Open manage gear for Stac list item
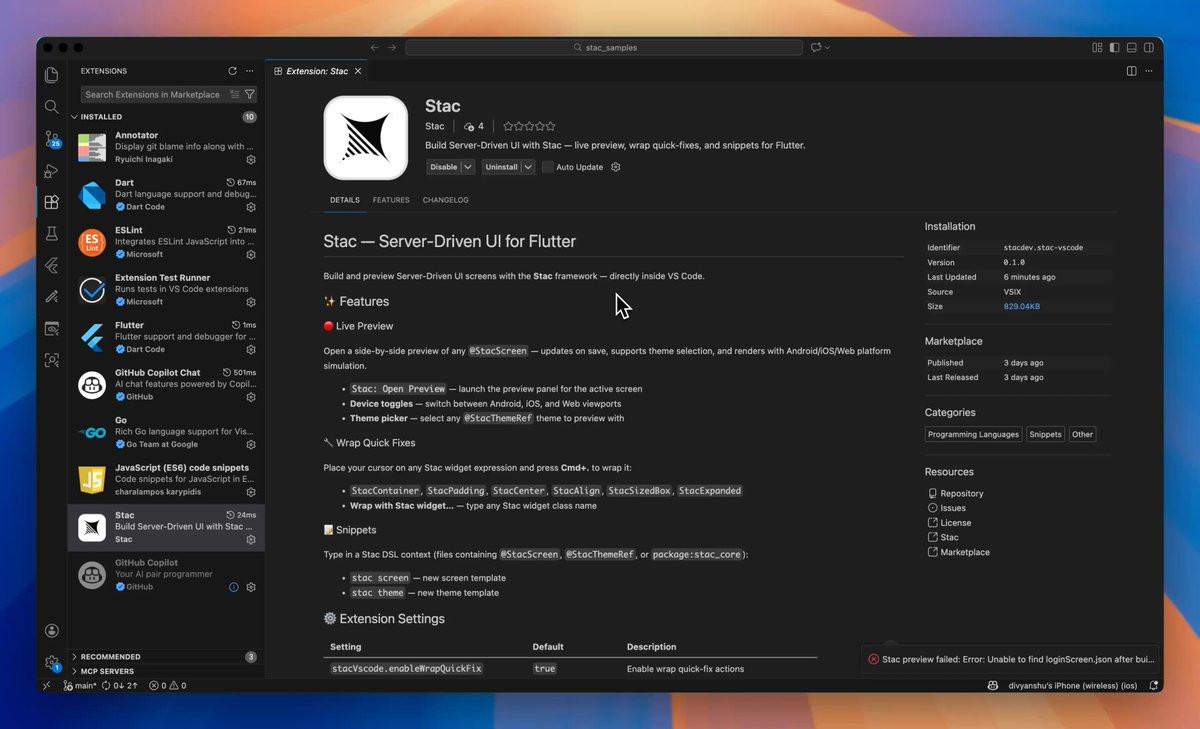Image resolution: width=1200 pixels, height=729 pixels. 251,540
